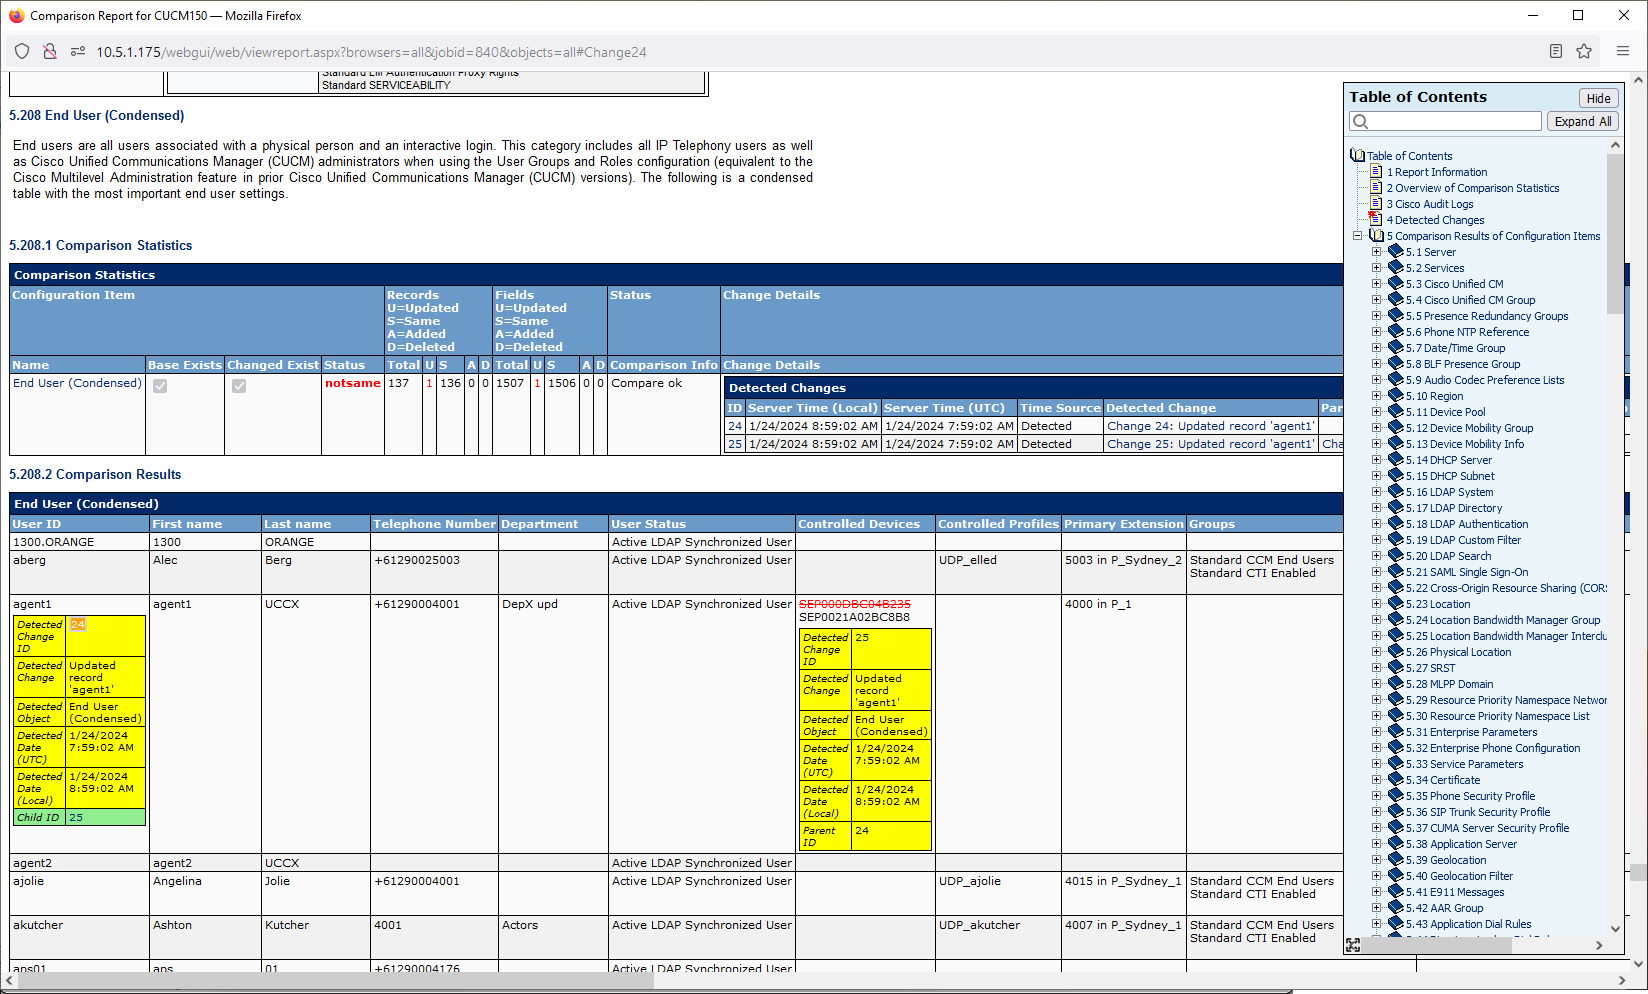Click the book icon beside 5.10 Region
1648x994 pixels.
[1396, 396]
